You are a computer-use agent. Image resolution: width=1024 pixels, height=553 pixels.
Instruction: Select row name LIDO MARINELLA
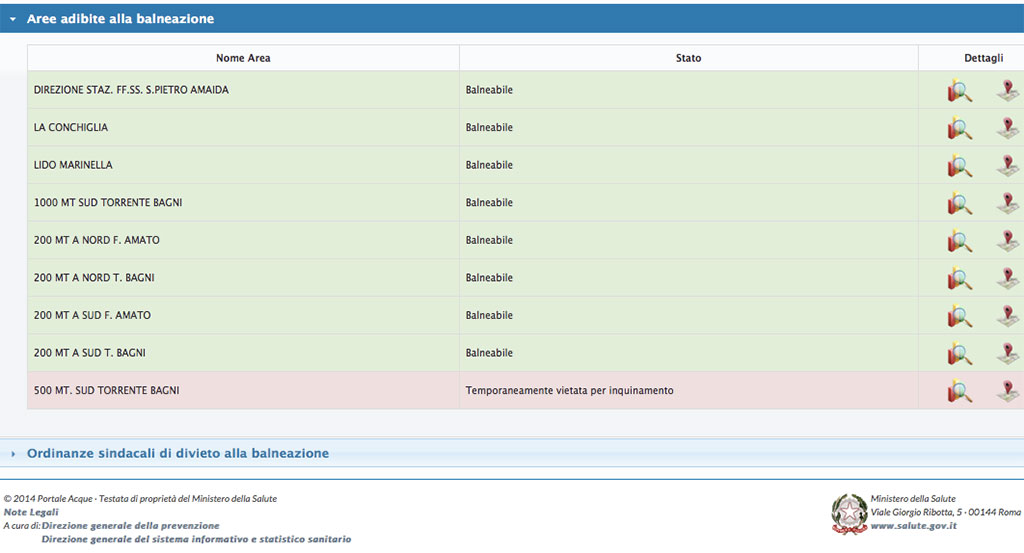(73, 165)
